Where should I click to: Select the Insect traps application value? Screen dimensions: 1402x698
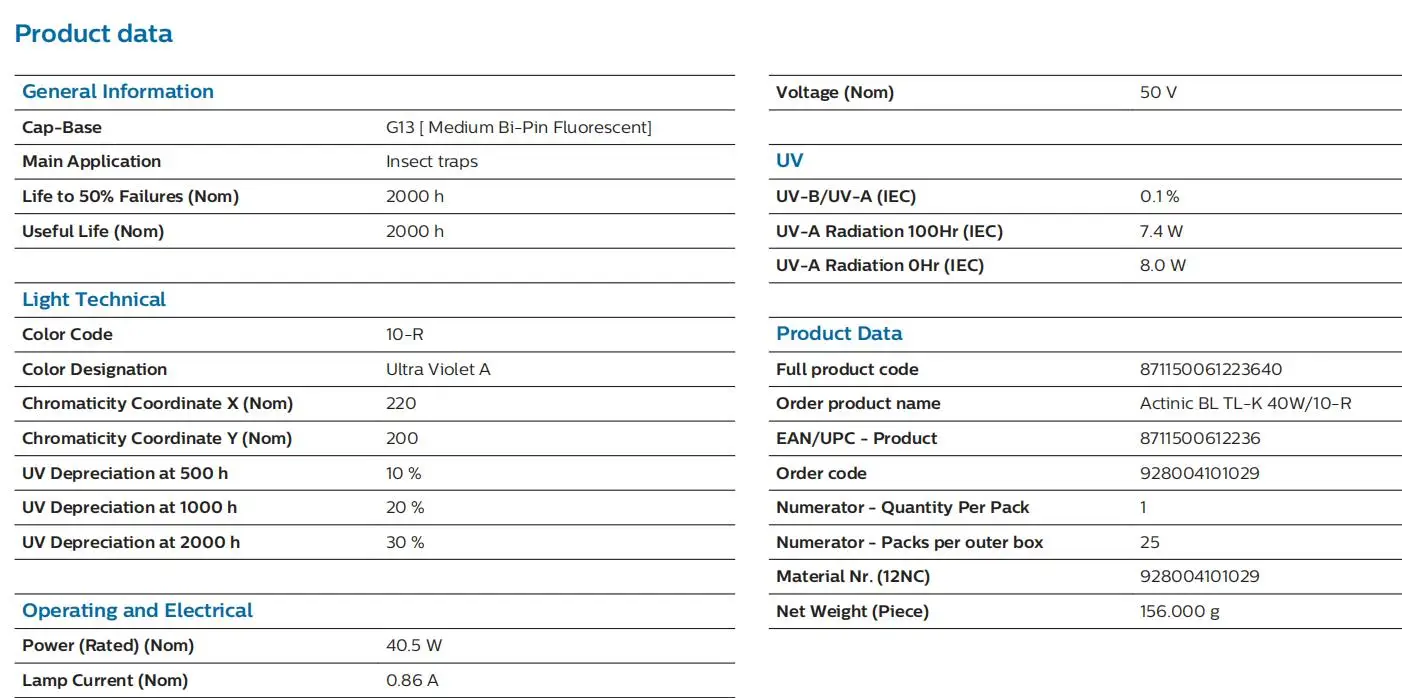coord(432,162)
